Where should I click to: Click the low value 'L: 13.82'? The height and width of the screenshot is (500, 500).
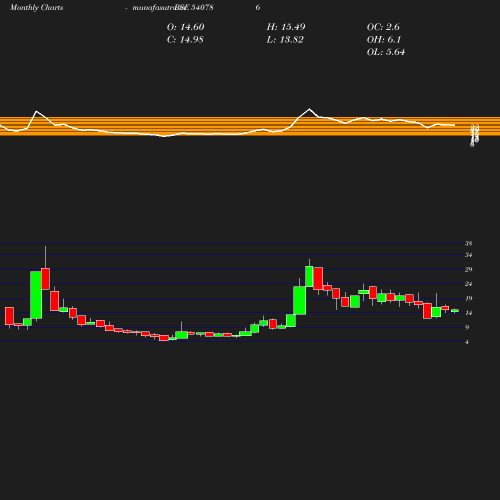tap(285, 40)
